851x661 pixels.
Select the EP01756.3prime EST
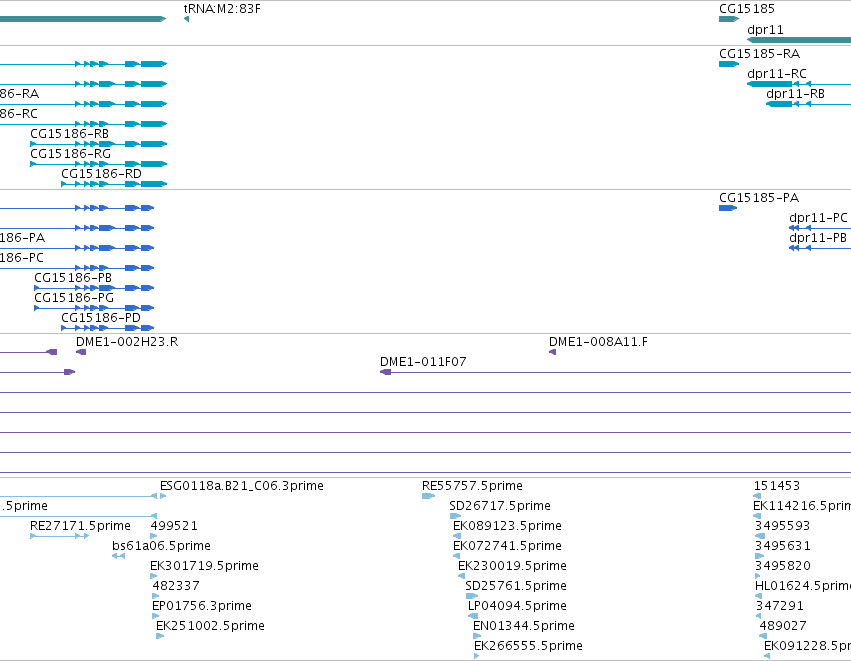coord(202,606)
